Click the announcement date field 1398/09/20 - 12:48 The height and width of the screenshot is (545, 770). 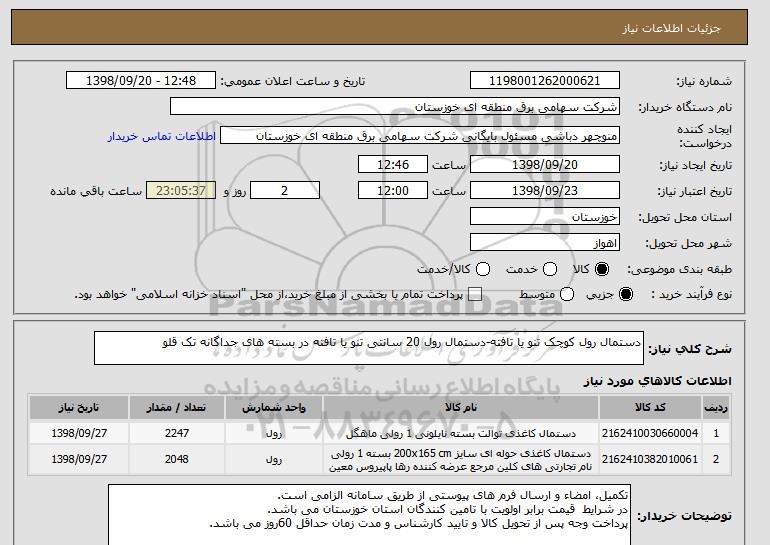pyautogui.click(x=141, y=81)
